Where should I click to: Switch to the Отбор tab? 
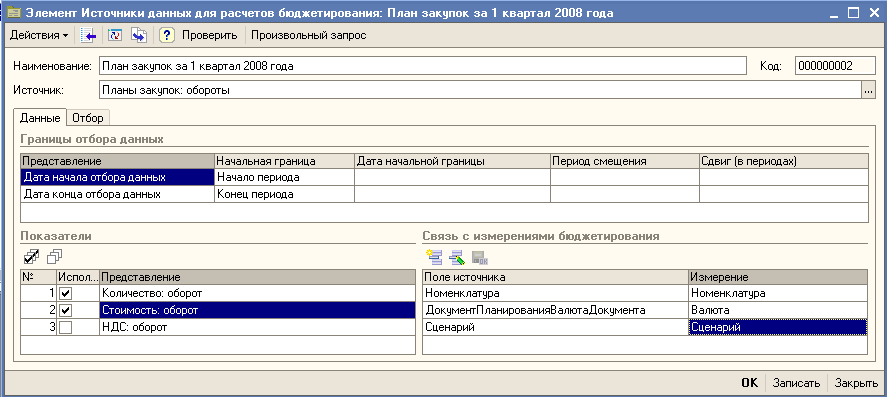pyautogui.click(x=88, y=118)
